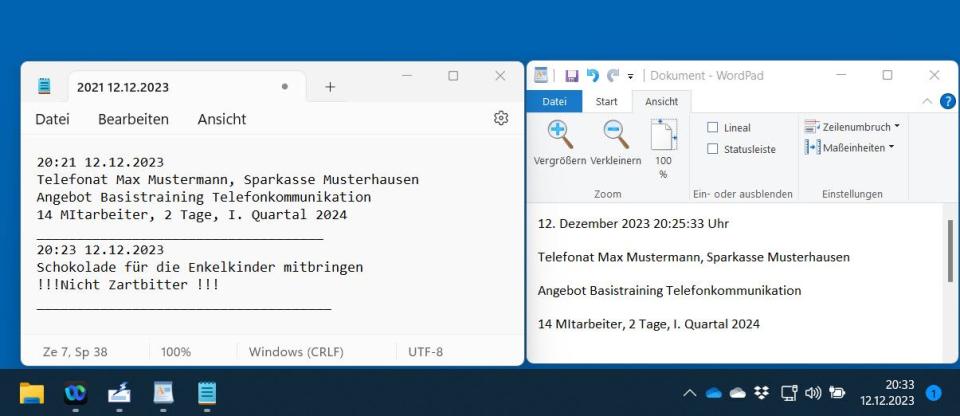This screenshot has height=416, width=960.
Task: Open the blue OneDrive tray icon
Action: 713,393
